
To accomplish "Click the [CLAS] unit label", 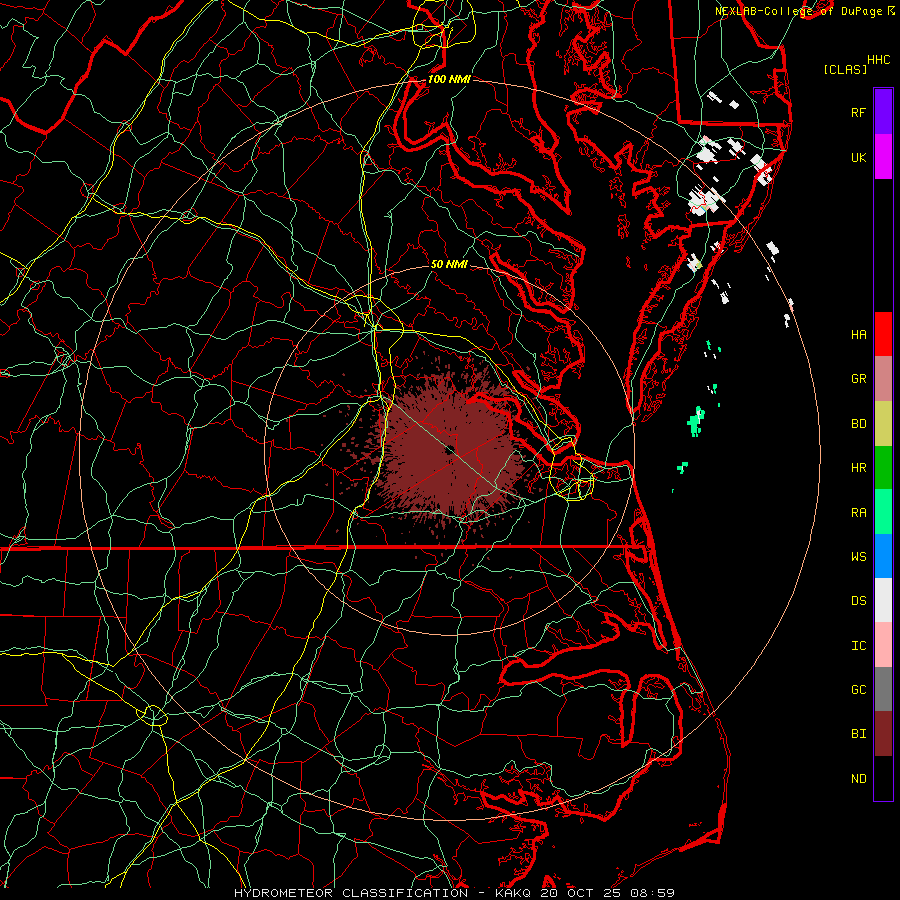I will (845, 69).
